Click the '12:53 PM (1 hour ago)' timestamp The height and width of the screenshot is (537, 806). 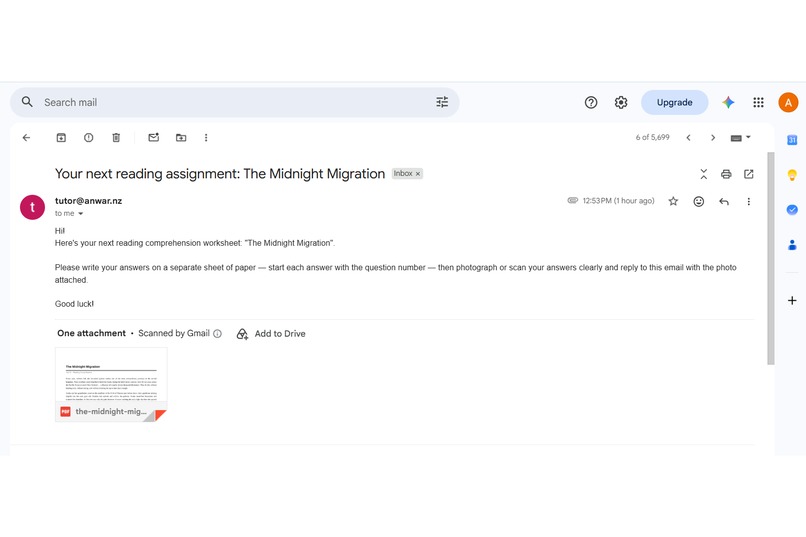click(x=618, y=201)
